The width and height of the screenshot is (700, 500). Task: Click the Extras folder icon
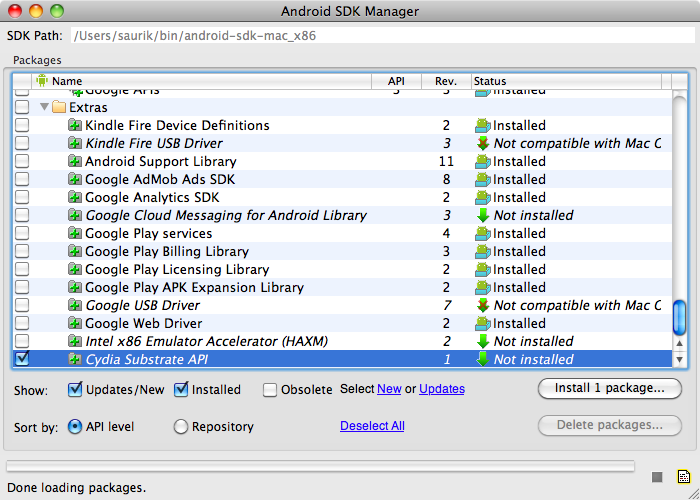59,108
